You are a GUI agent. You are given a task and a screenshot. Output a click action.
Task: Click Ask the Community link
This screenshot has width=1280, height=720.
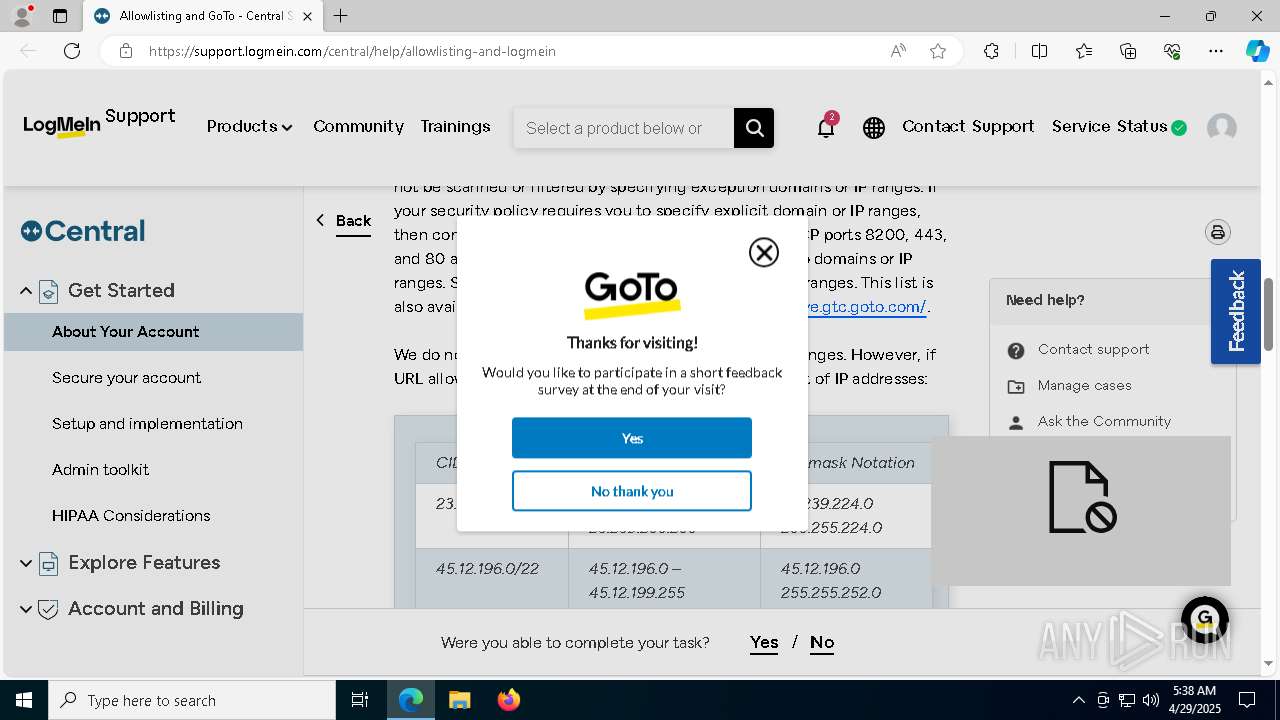[x=1104, y=421]
